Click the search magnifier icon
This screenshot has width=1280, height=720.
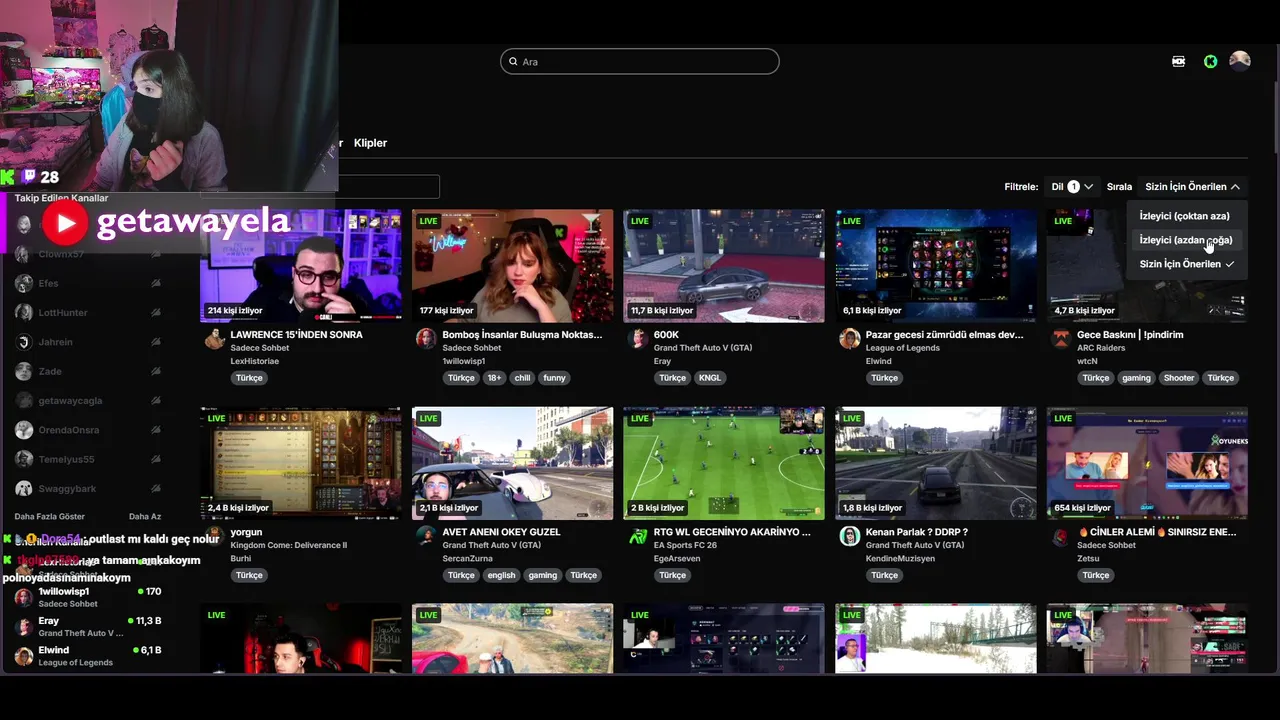513,62
